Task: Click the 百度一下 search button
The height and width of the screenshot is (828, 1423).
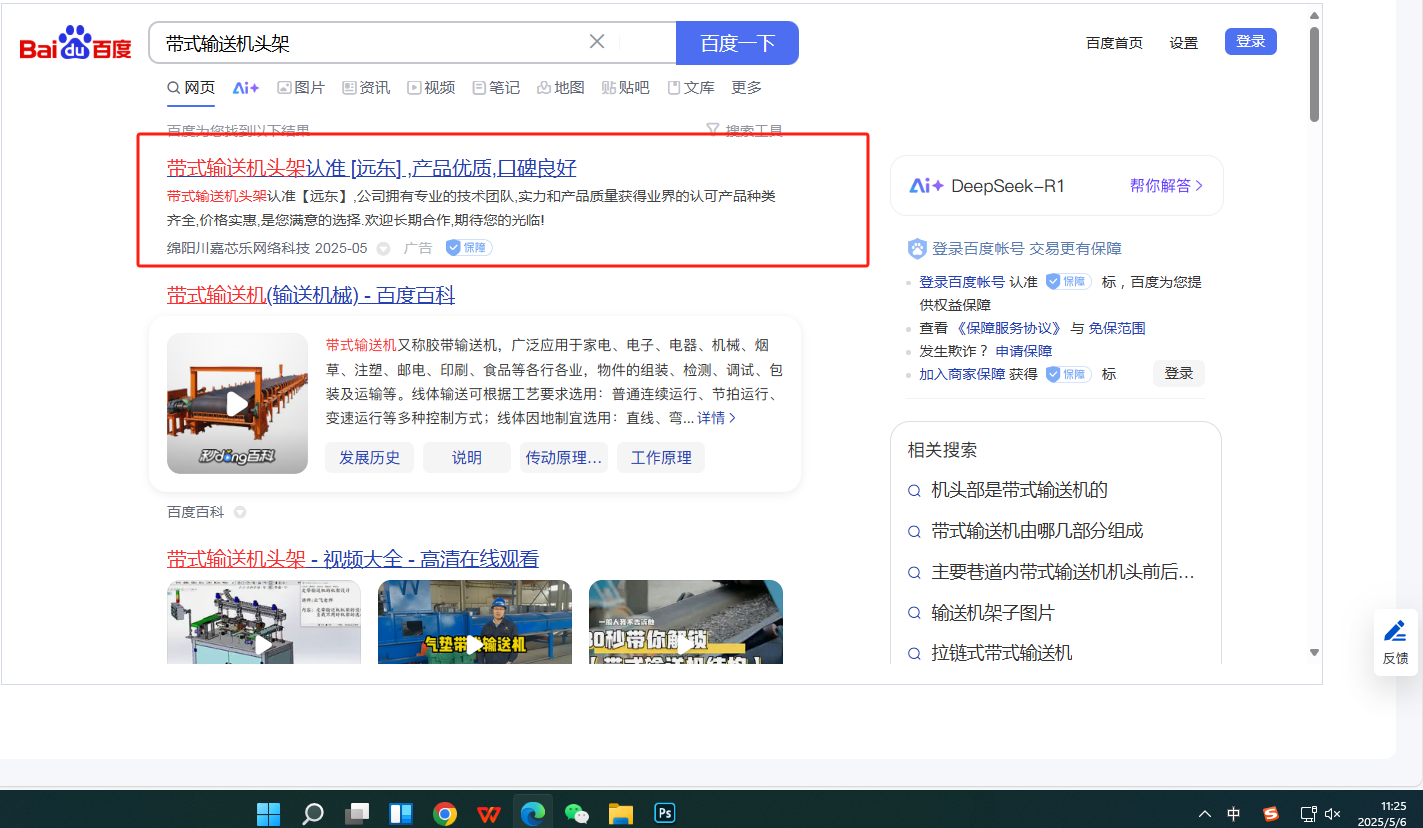Action: pos(737,43)
